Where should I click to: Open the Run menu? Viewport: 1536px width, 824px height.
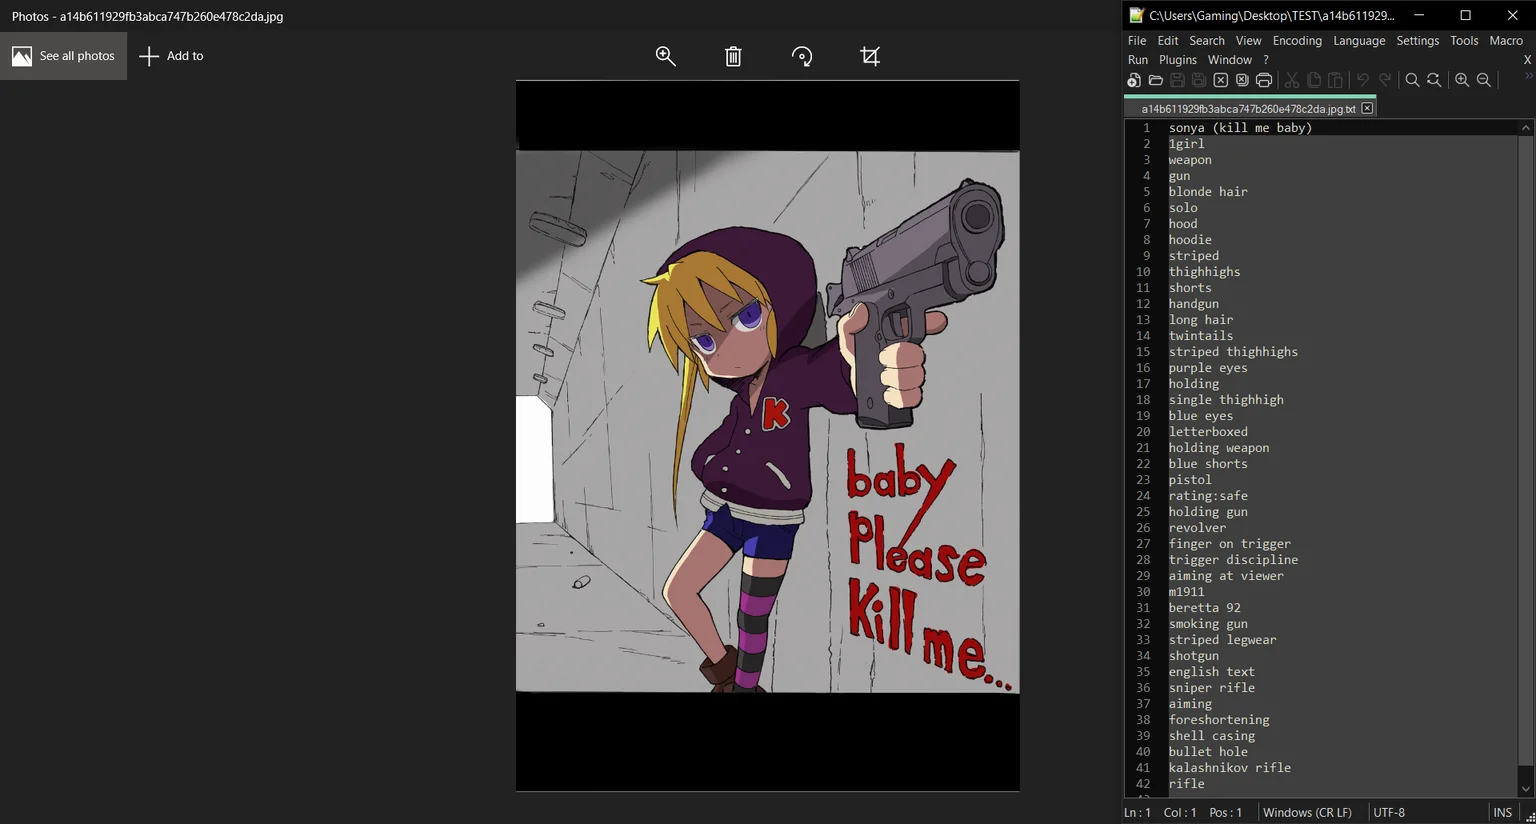coord(1138,60)
